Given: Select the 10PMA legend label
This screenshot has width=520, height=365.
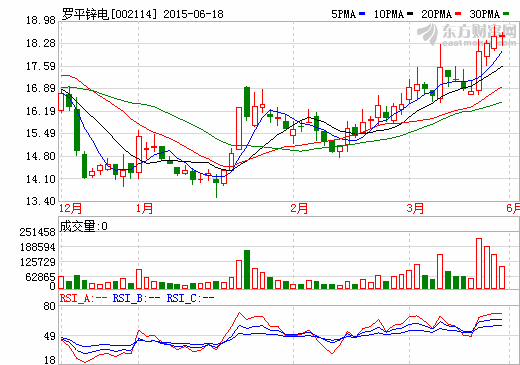Looking at the screenshot, I should point(389,14).
